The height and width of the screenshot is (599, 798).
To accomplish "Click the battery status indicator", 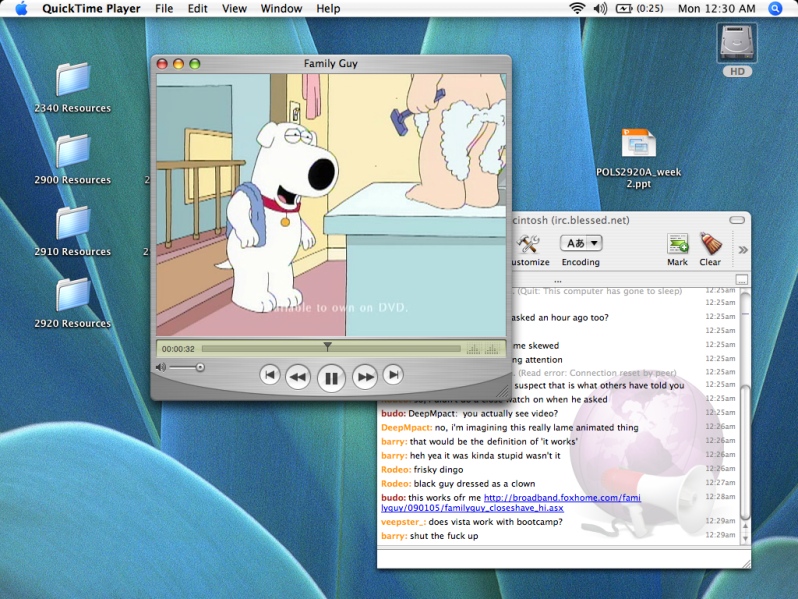I will click(640, 9).
